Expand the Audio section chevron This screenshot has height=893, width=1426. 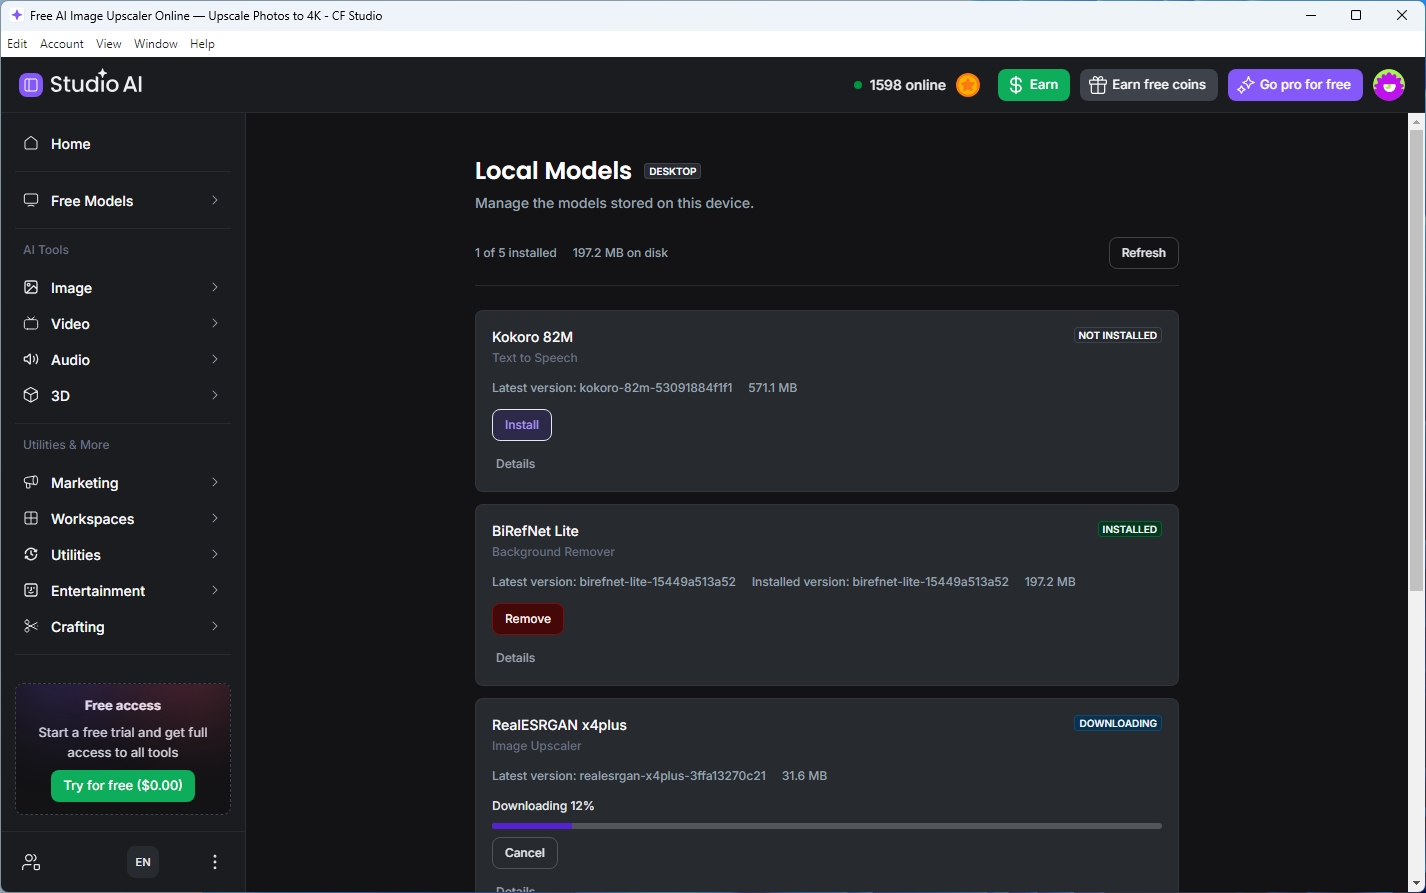[x=215, y=360]
